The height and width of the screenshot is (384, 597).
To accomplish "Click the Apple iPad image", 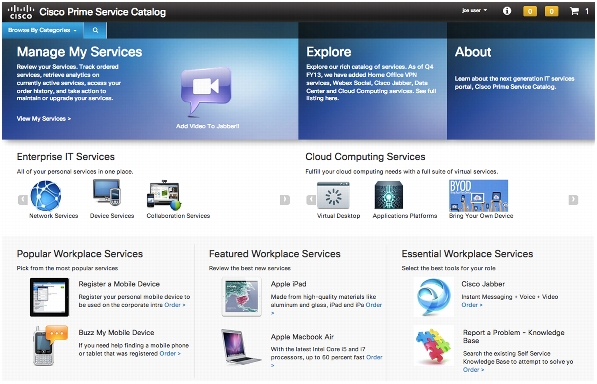I will click(x=242, y=297).
